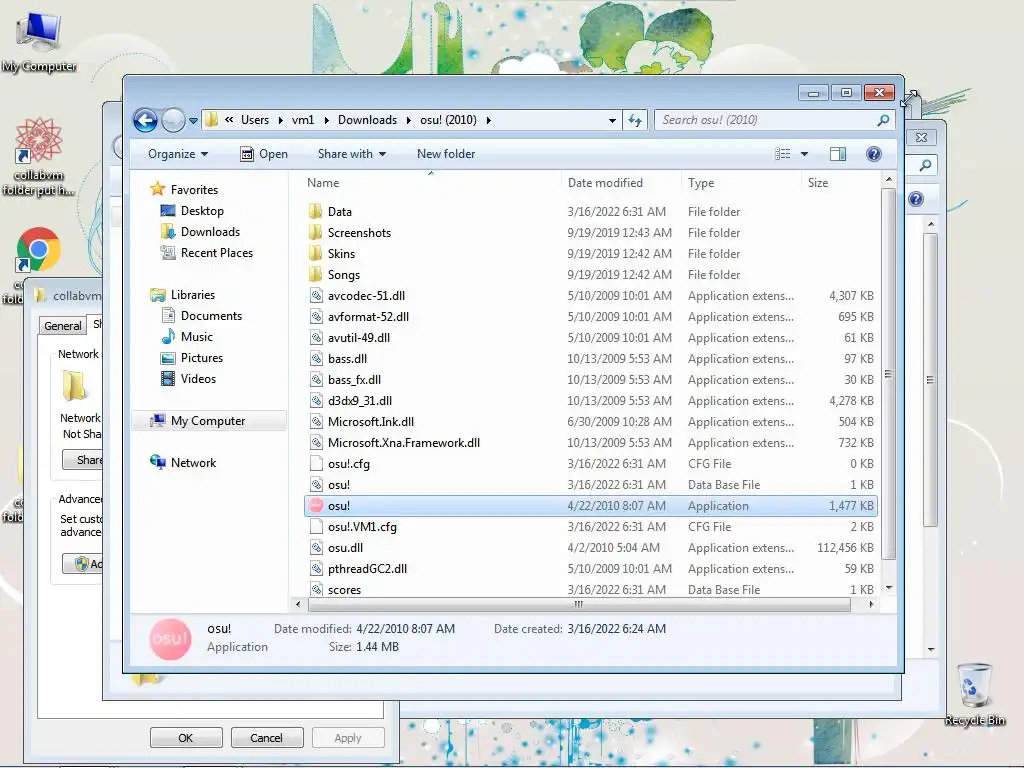Click Open in the toolbar
Screen dimensions: 1024x768
[264, 154]
